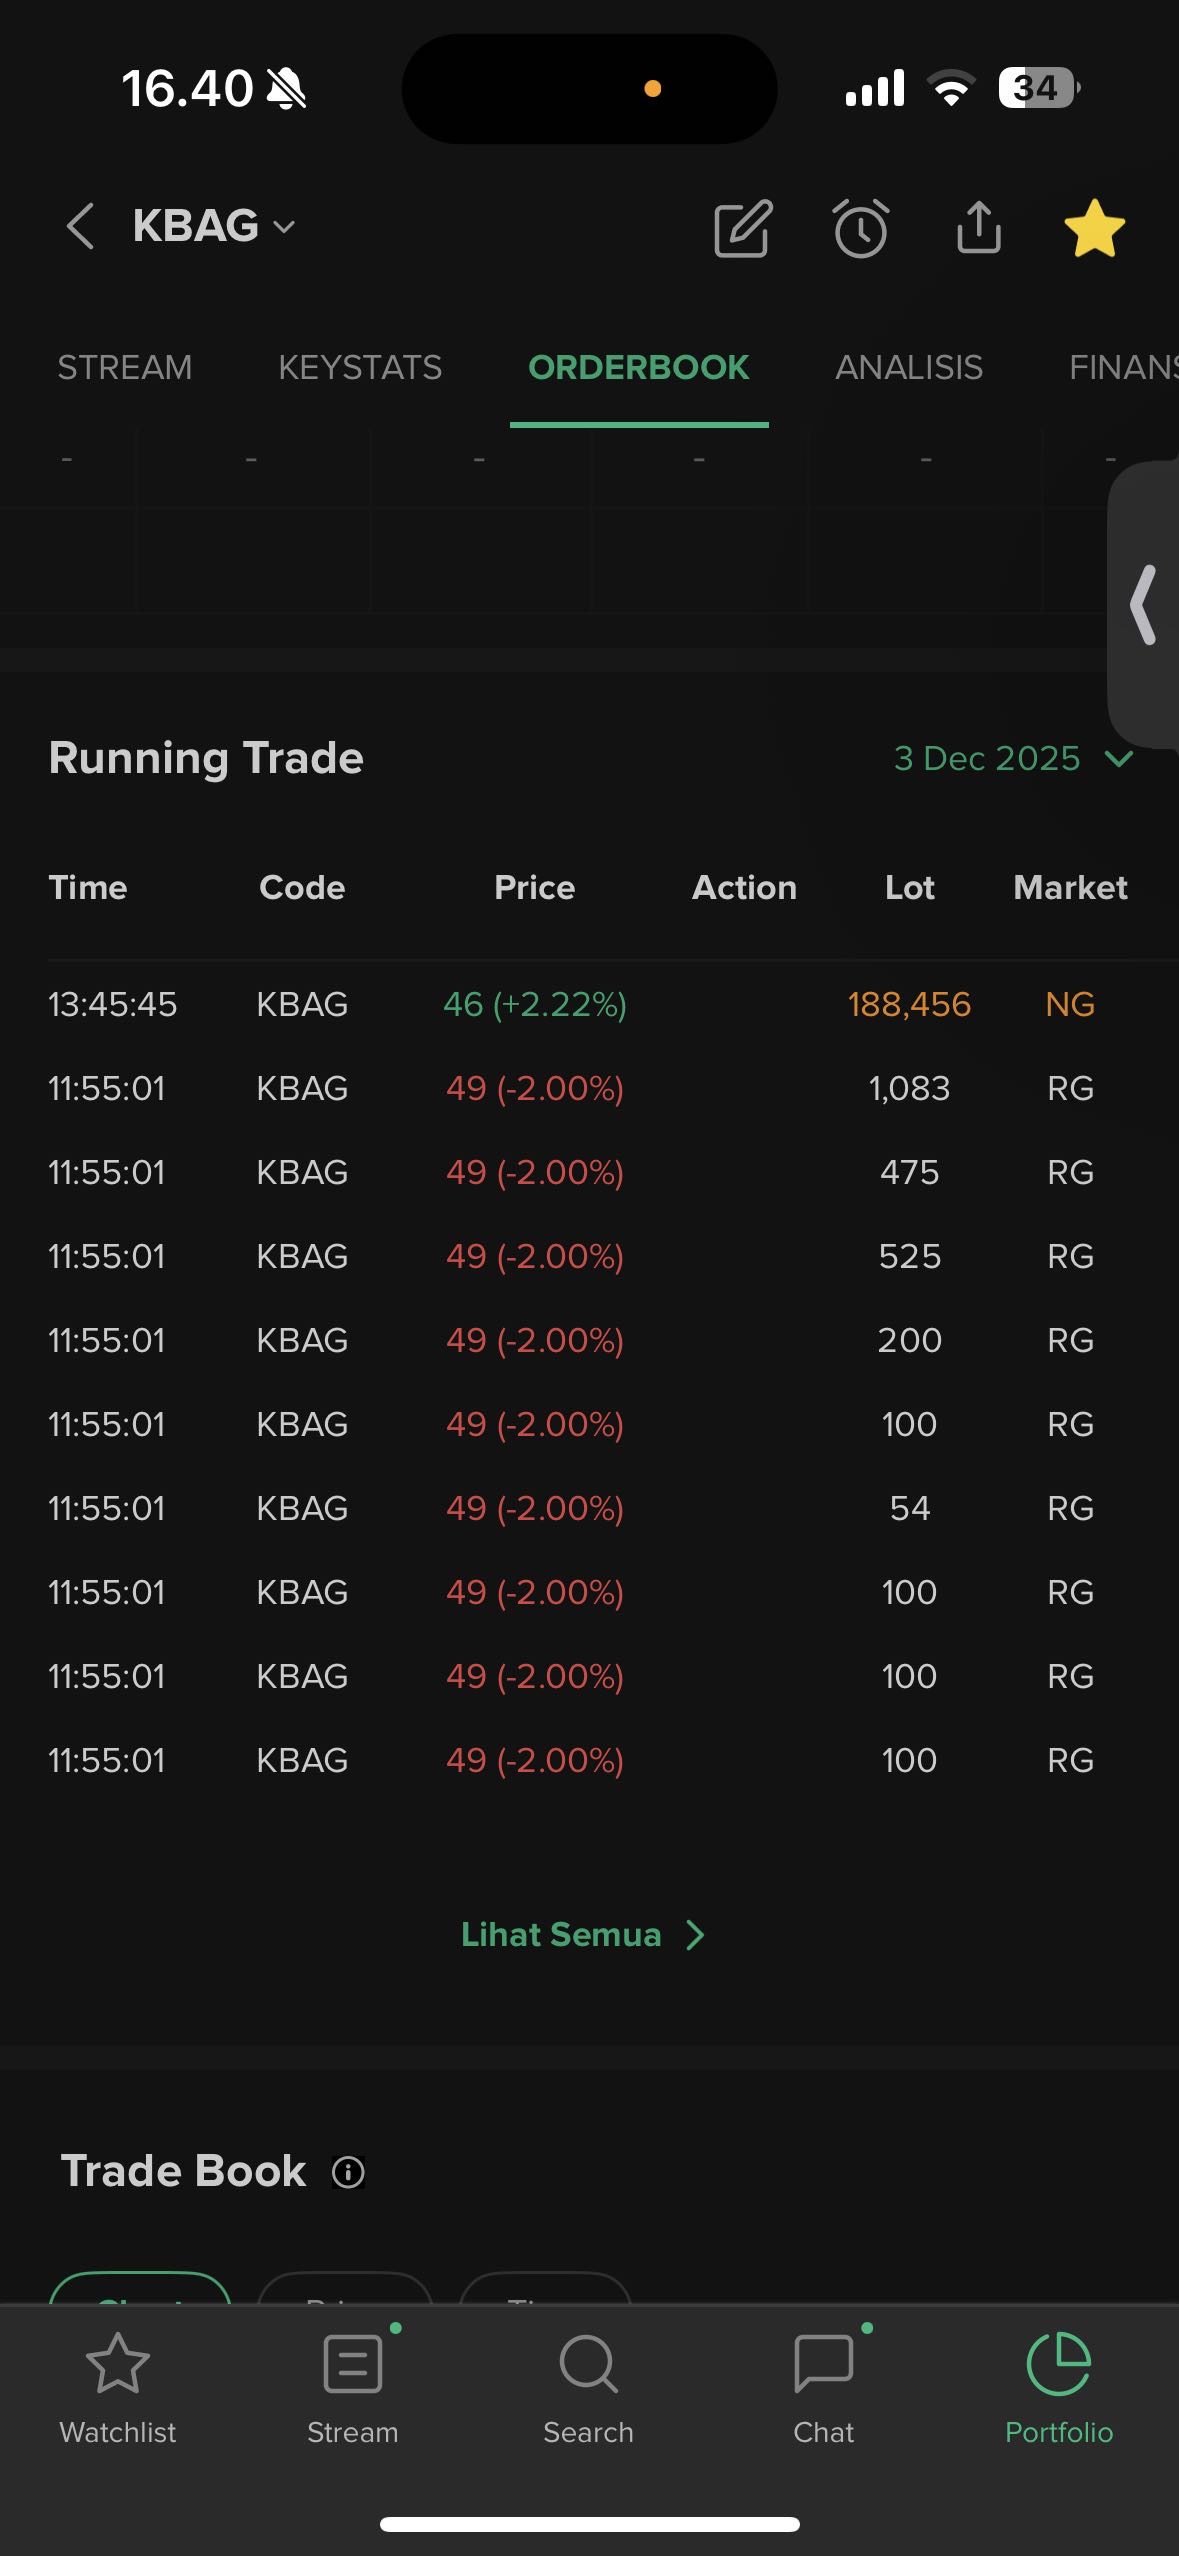1179x2556 pixels.
Task: Switch to the KEYSTATS tab
Action: tap(360, 367)
